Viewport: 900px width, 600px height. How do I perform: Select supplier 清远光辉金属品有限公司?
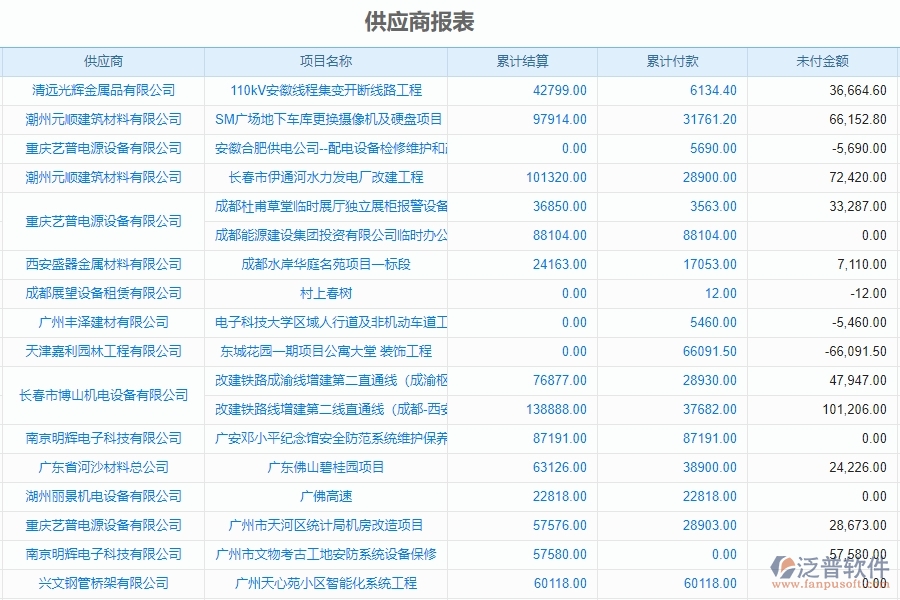point(102,89)
